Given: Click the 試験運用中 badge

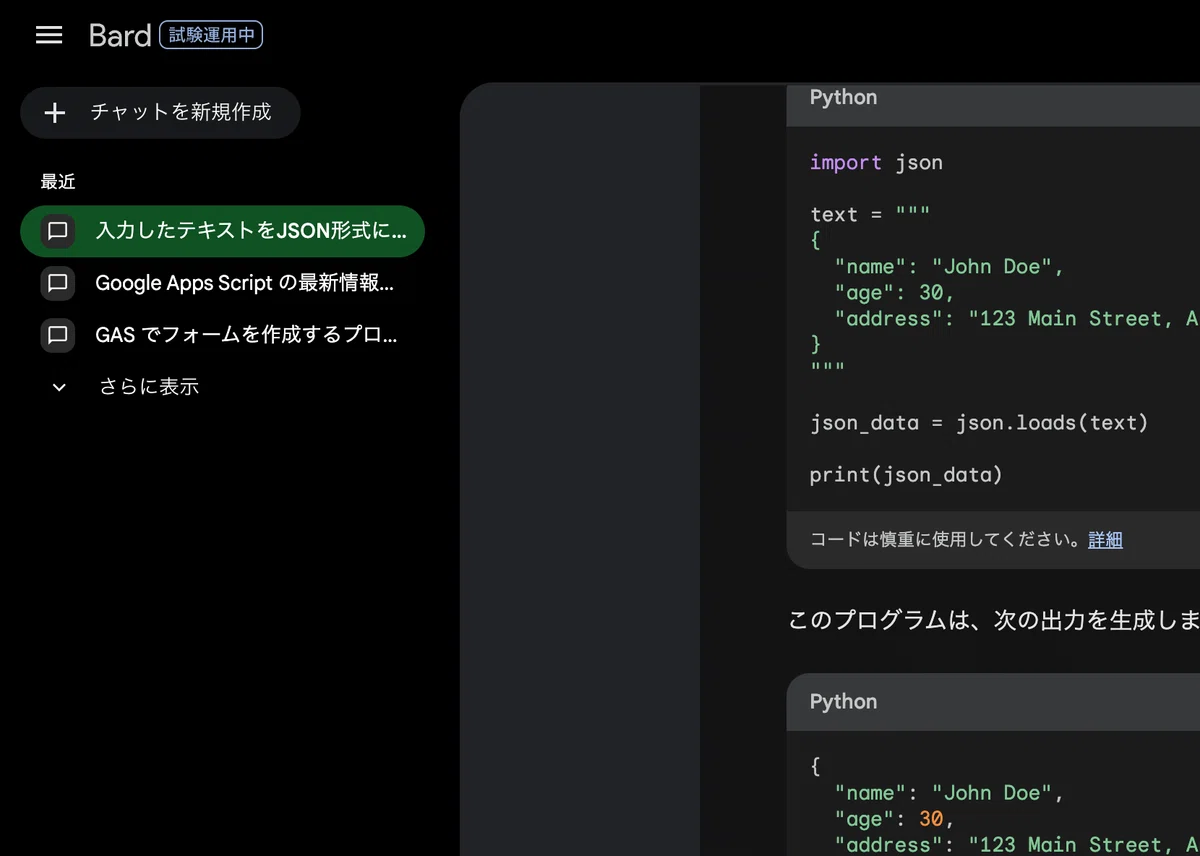Looking at the screenshot, I should [x=211, y=36].
